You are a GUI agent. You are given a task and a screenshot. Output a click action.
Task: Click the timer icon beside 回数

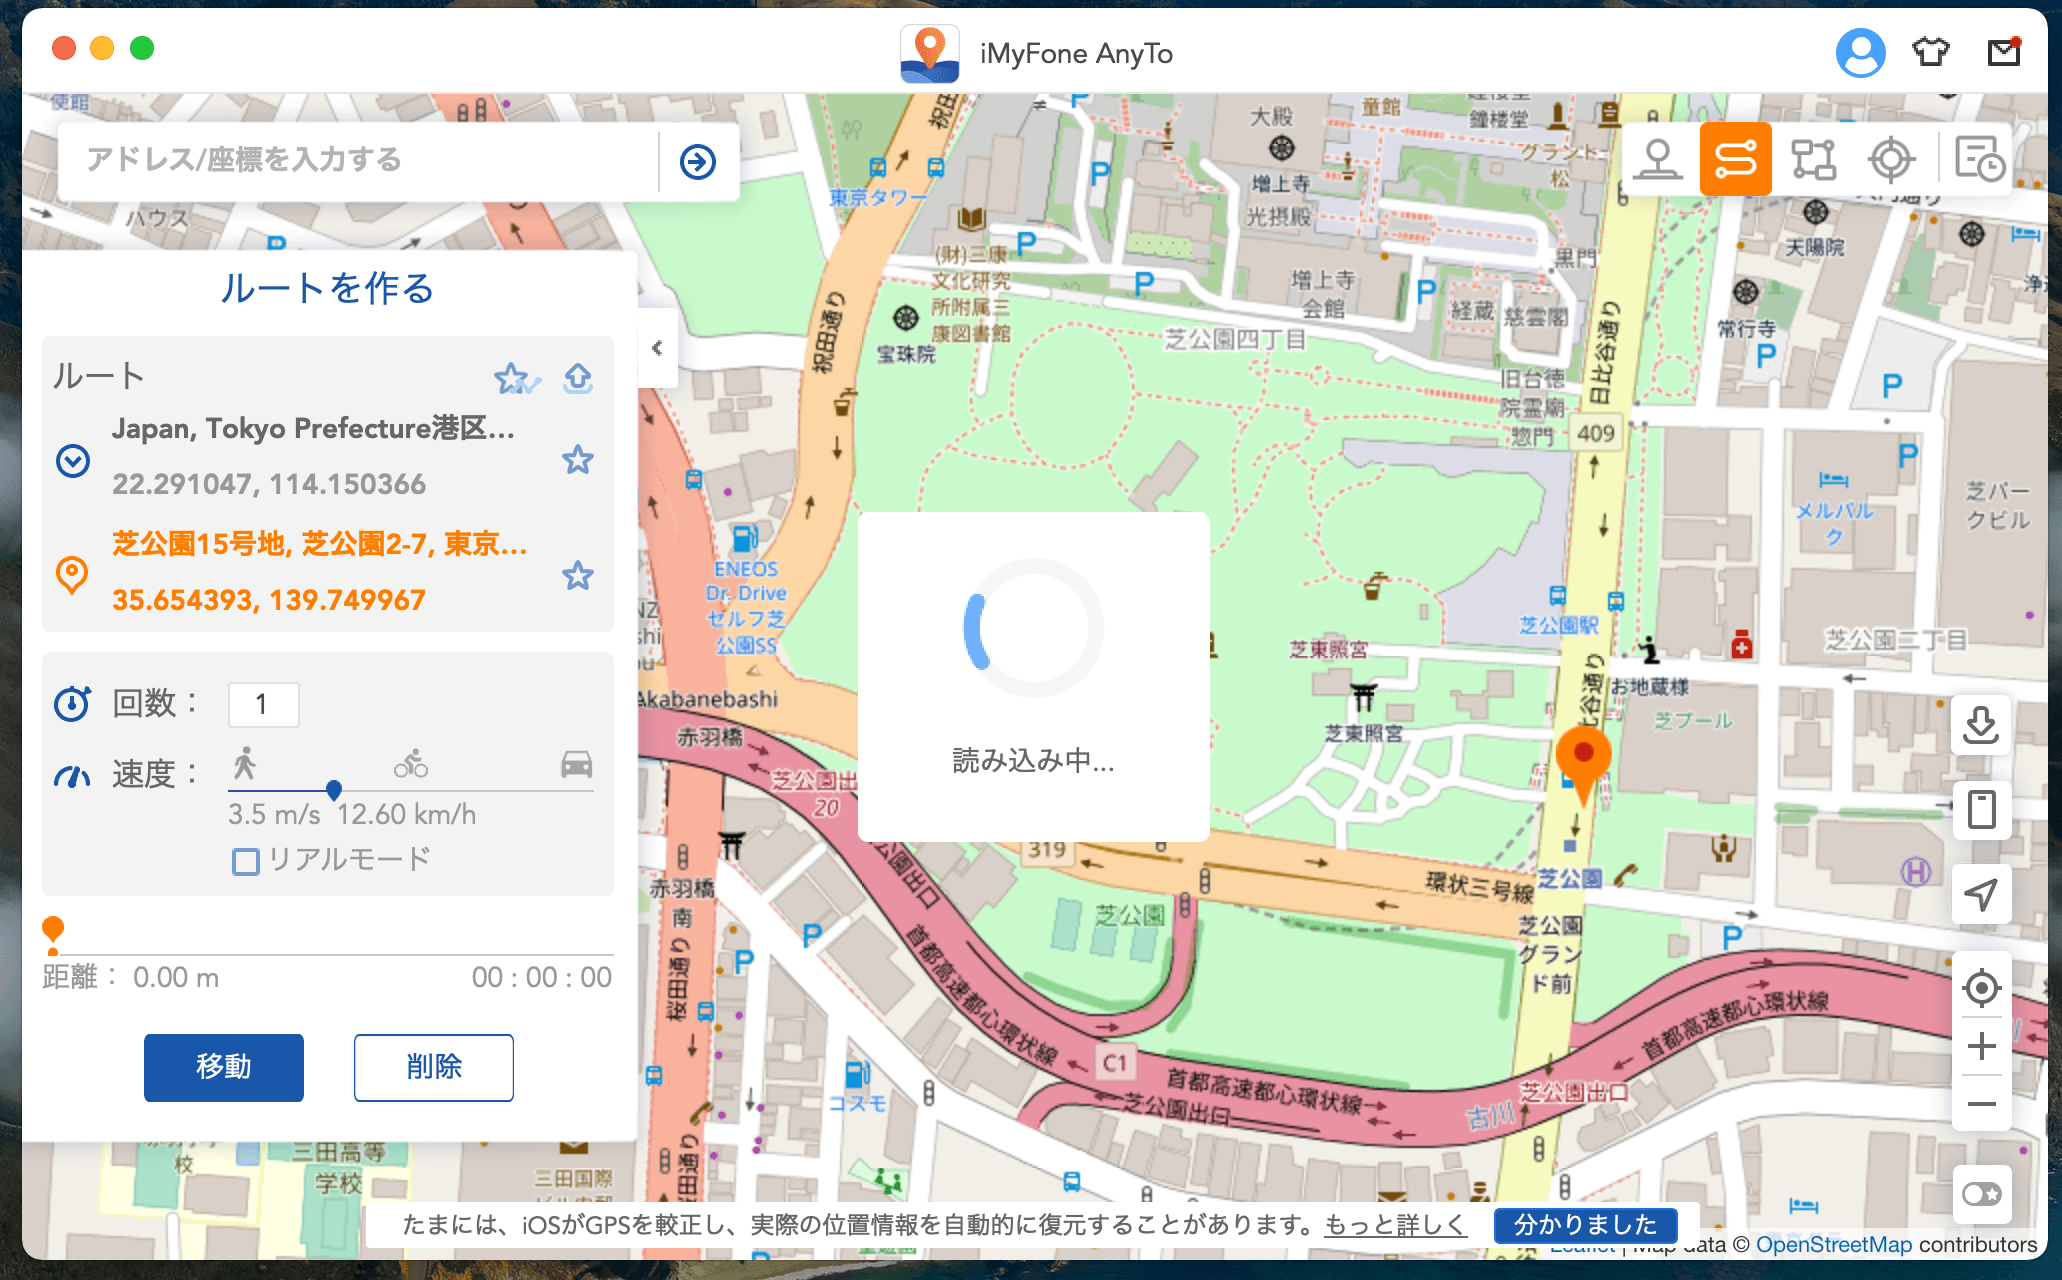pos(72,703)
